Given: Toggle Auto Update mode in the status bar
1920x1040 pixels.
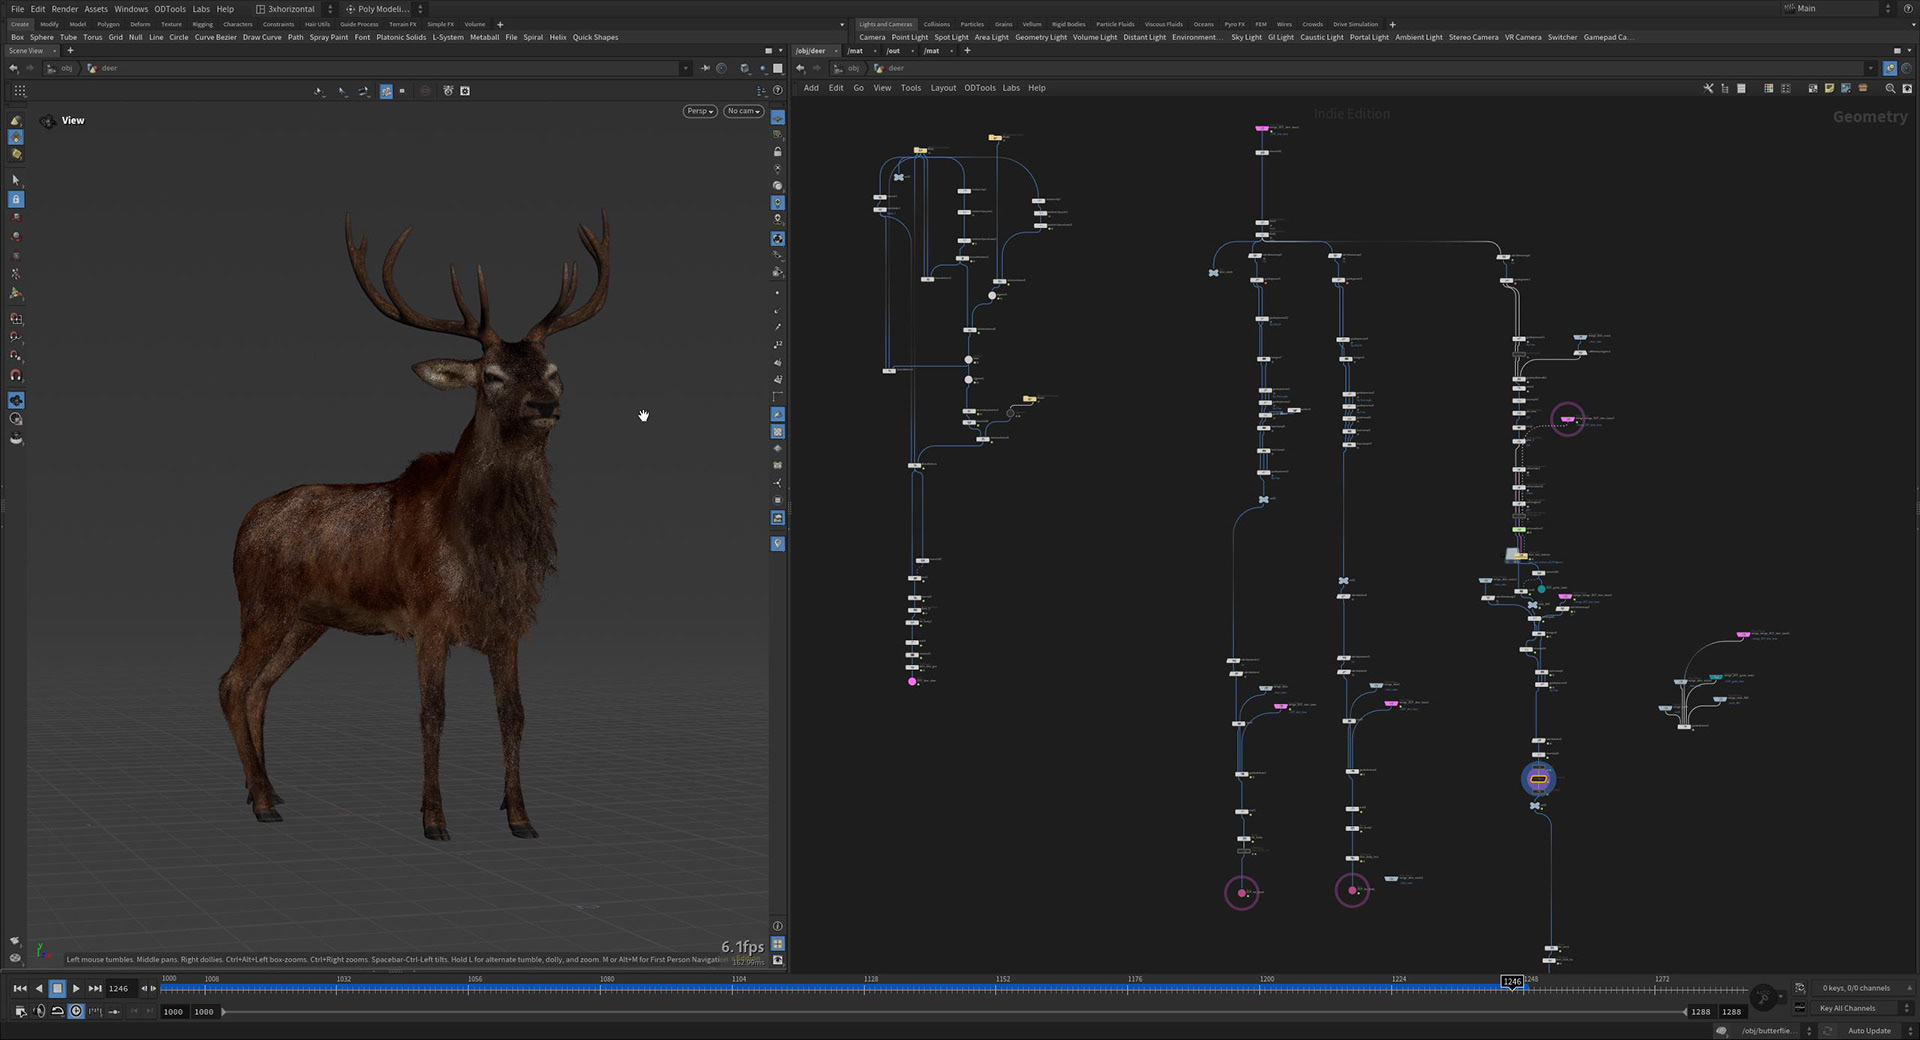Looking at the screenshot, I should [x=1868, y=1031].
